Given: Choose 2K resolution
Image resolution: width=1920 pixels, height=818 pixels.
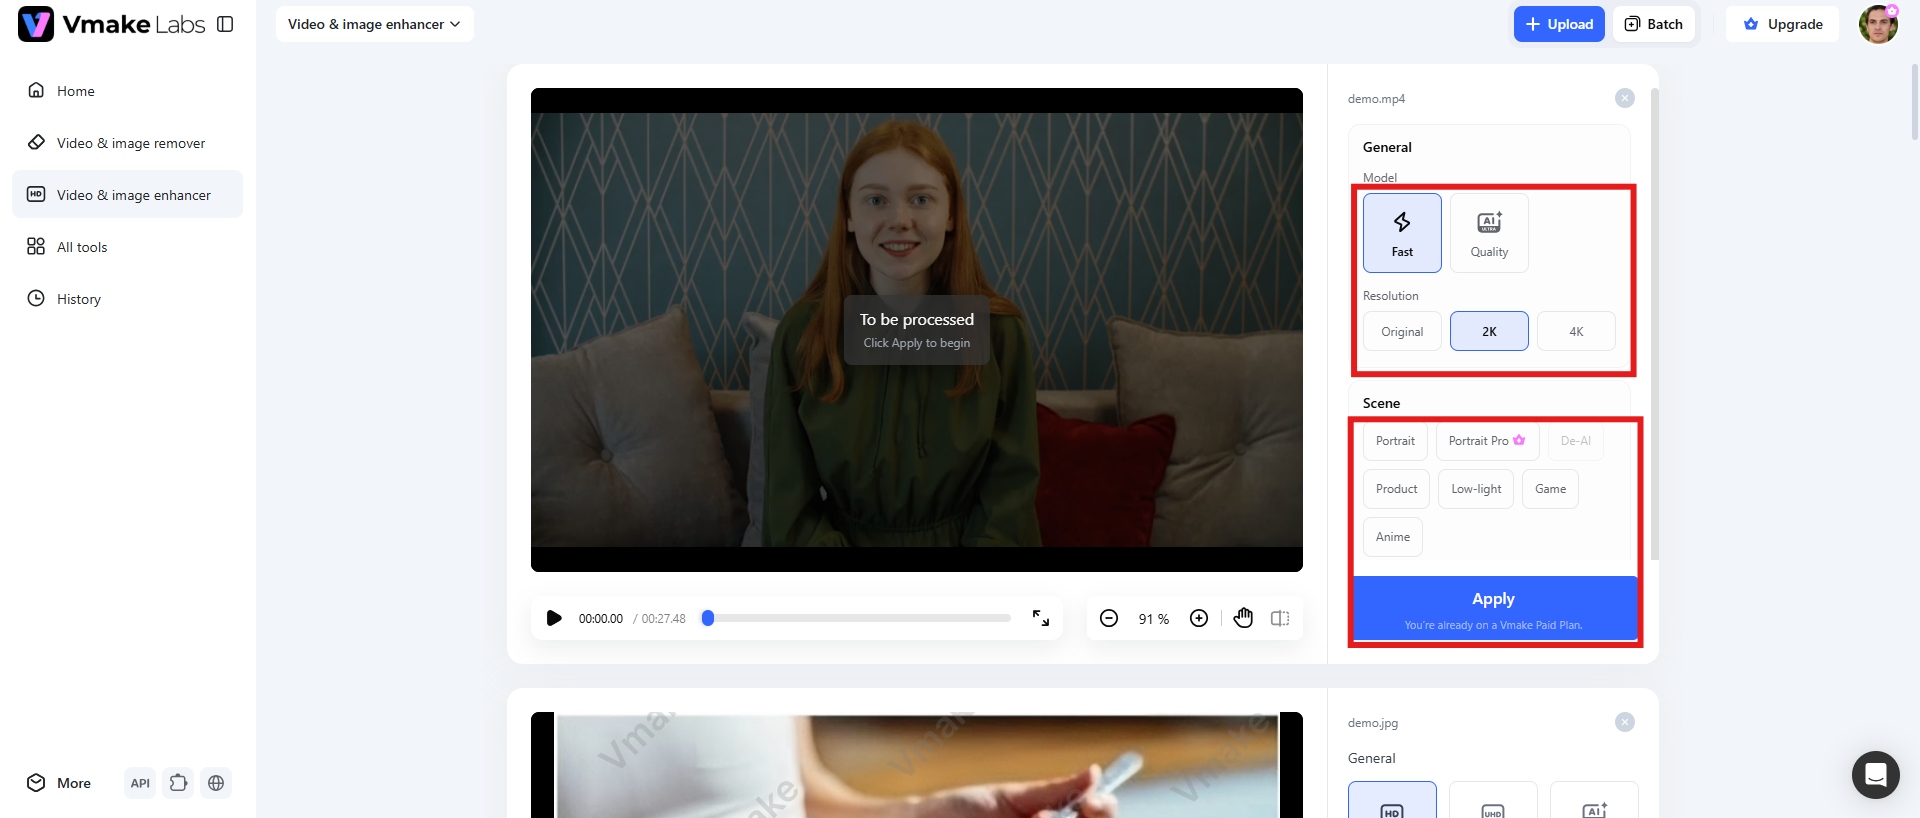Looking at the screenshot, I should (x=1489, y=331).
